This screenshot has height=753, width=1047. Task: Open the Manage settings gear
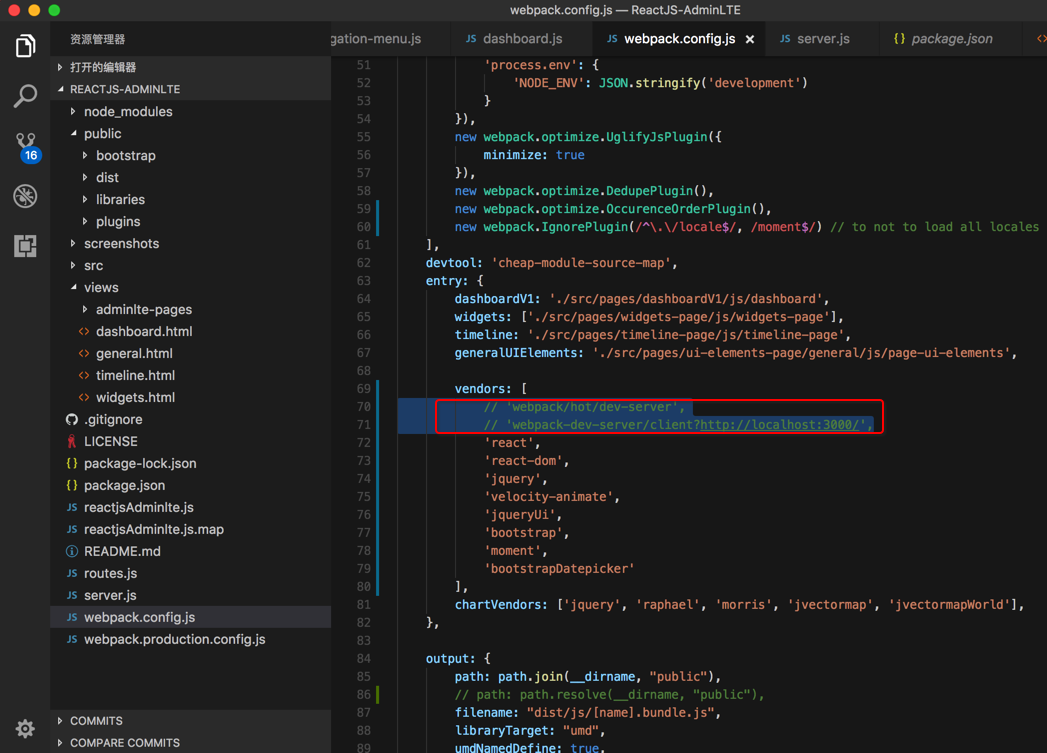pos(25,729)
